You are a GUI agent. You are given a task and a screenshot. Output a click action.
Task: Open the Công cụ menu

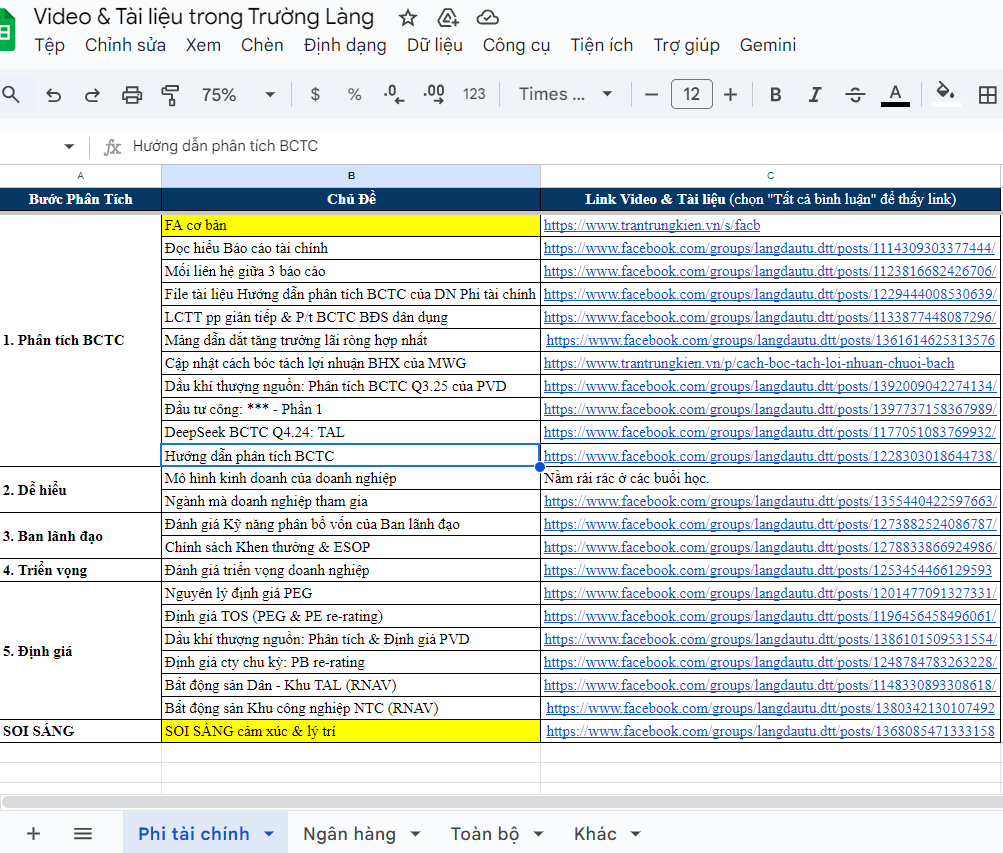[516, 45]
